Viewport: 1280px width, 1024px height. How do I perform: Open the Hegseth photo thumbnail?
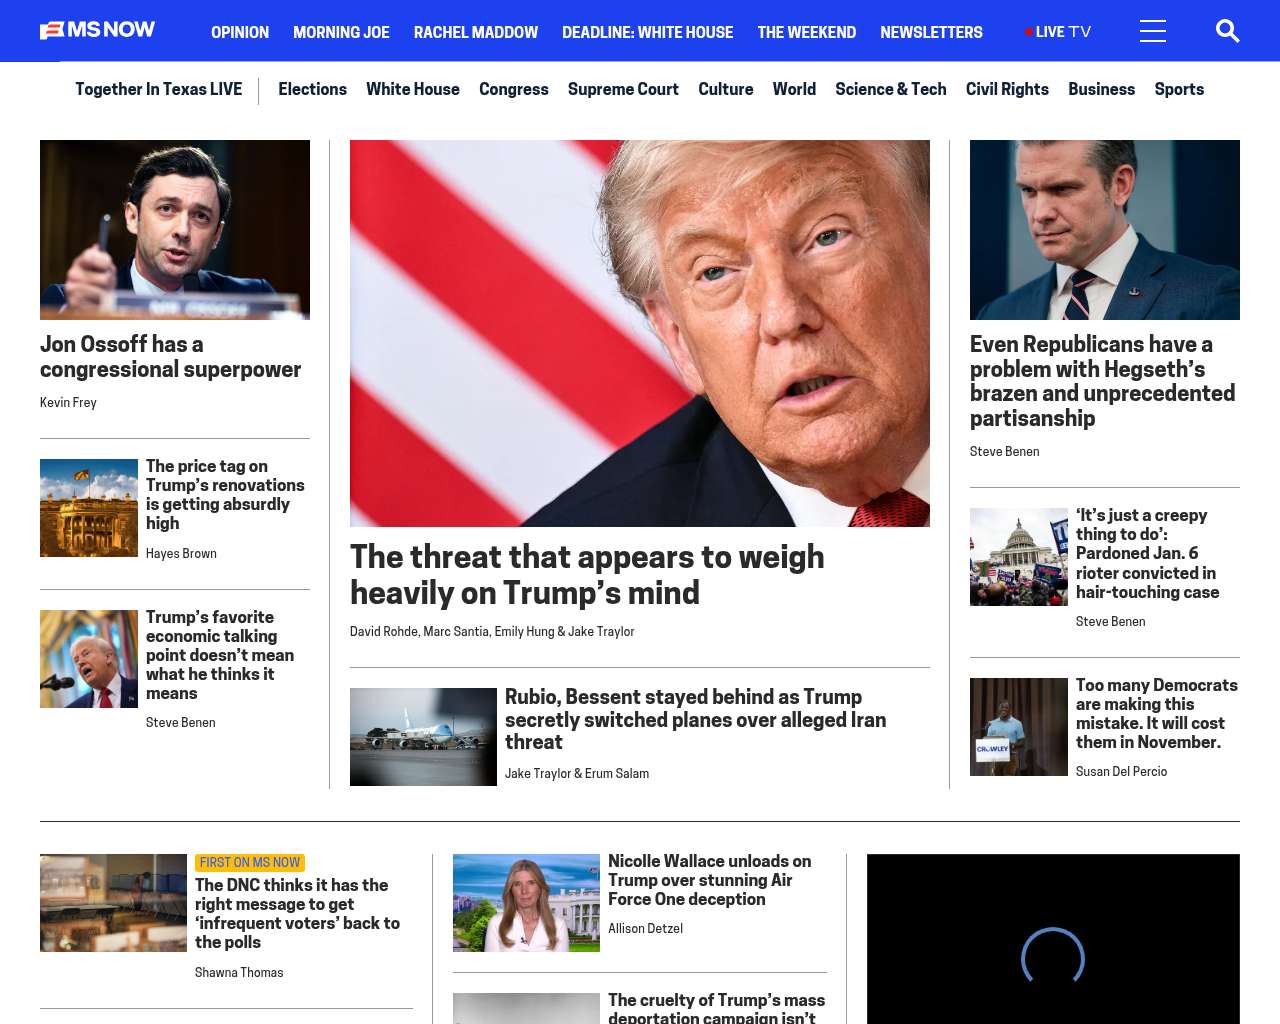tap(1105, 230)
